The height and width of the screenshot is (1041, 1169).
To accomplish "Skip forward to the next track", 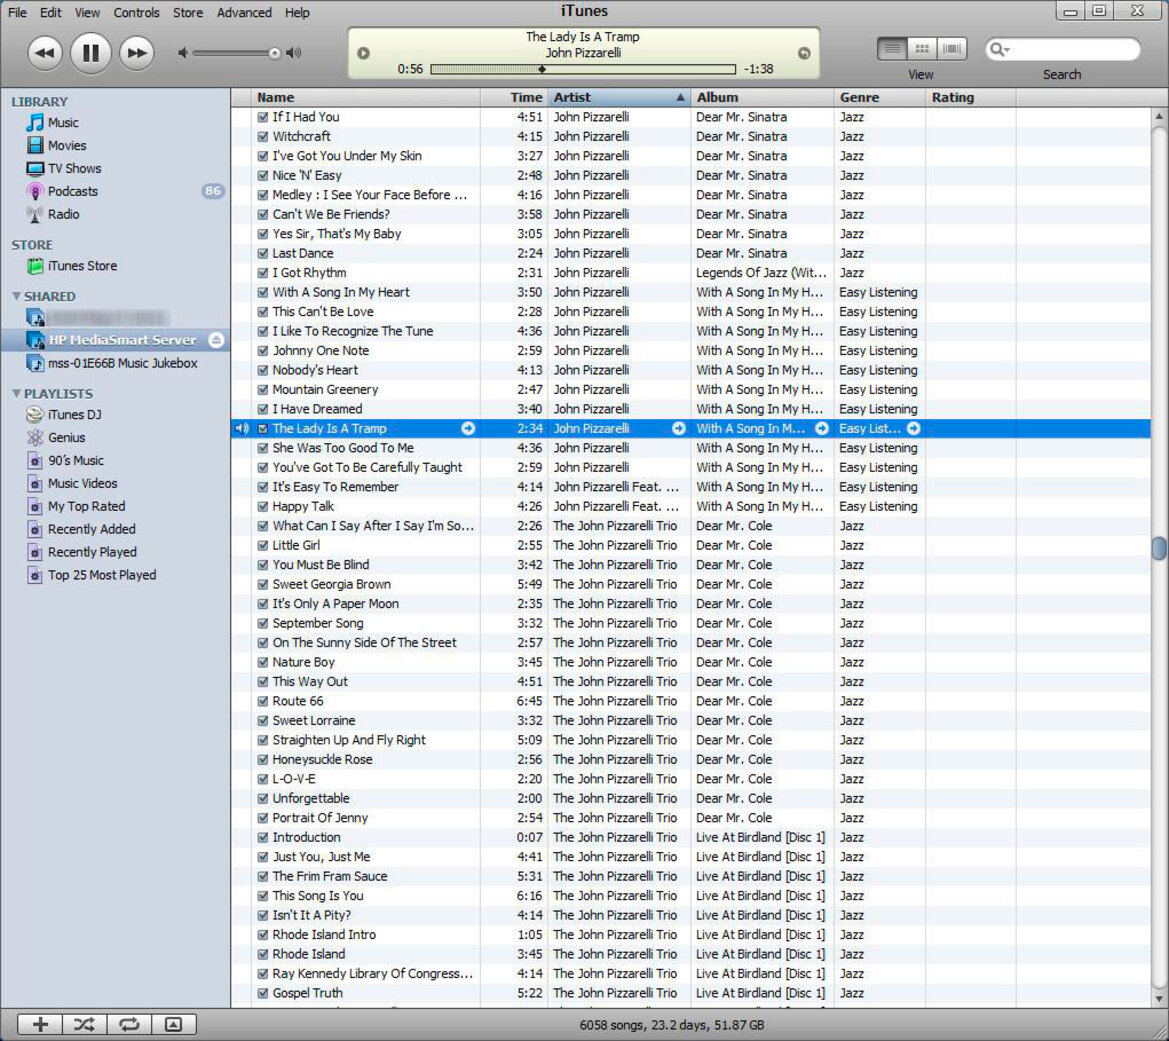I will [136, 53].
